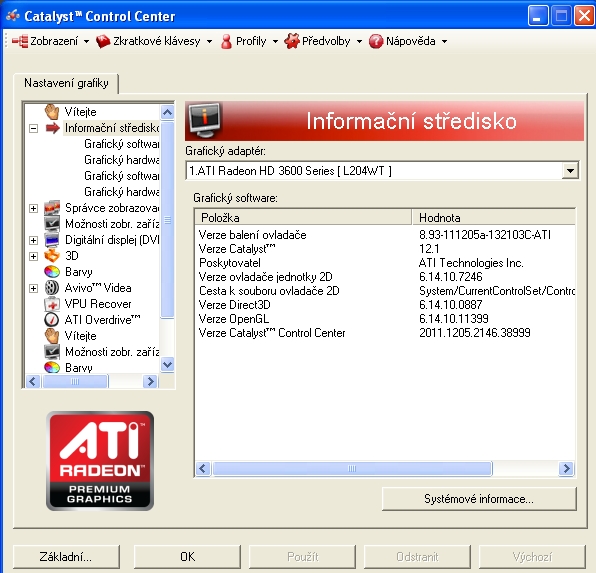Click the software table horizontal scrollbar thumb
596x573 pixels.
[x=352, y=468]
